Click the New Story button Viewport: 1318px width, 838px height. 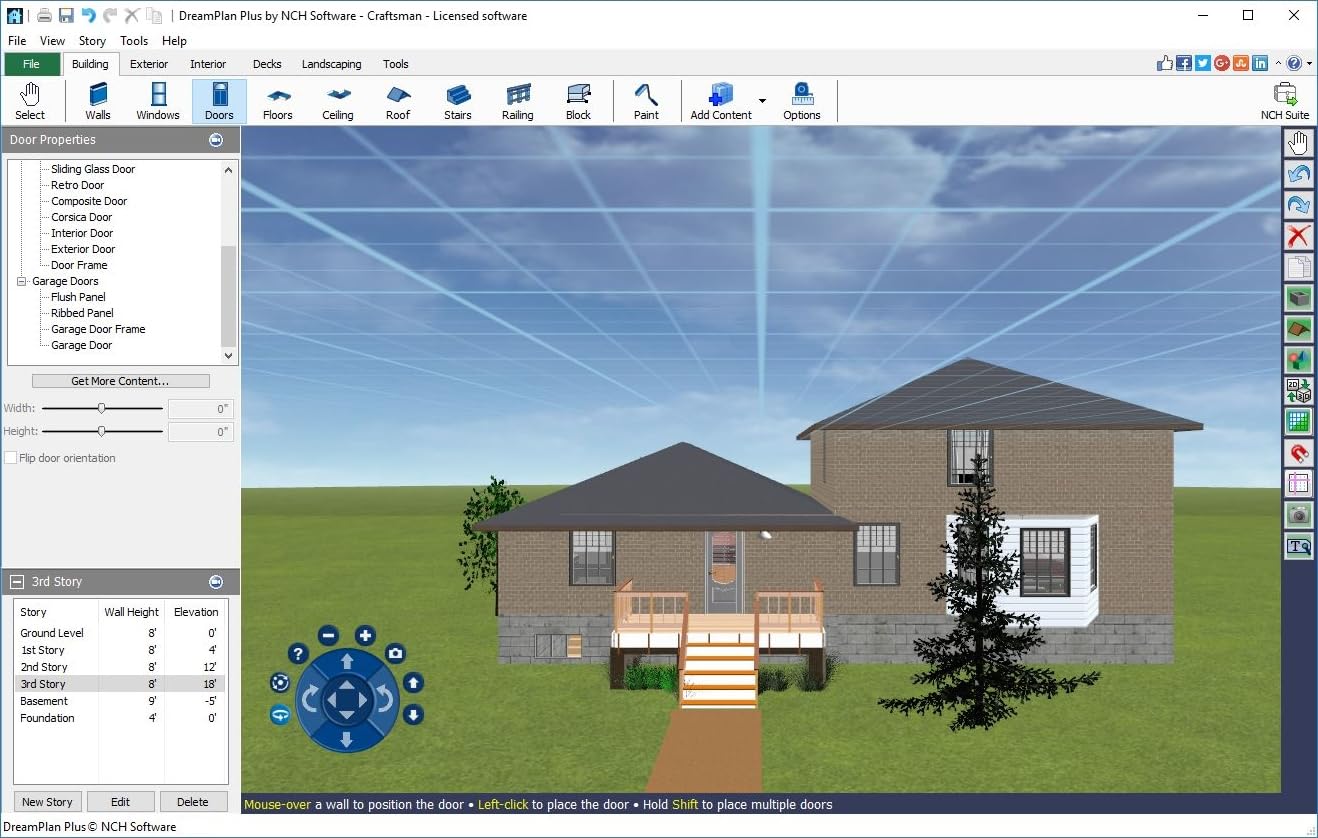[x=47, y=801]
